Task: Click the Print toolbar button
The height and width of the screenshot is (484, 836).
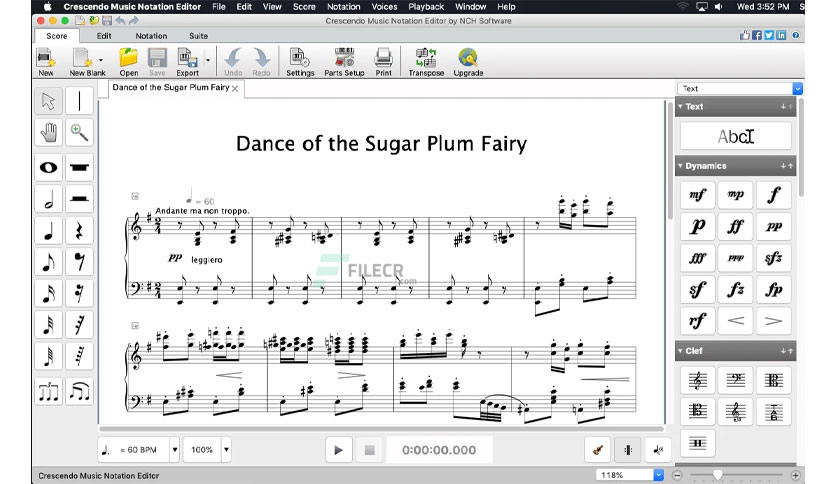Action: (x=383, y=62)
